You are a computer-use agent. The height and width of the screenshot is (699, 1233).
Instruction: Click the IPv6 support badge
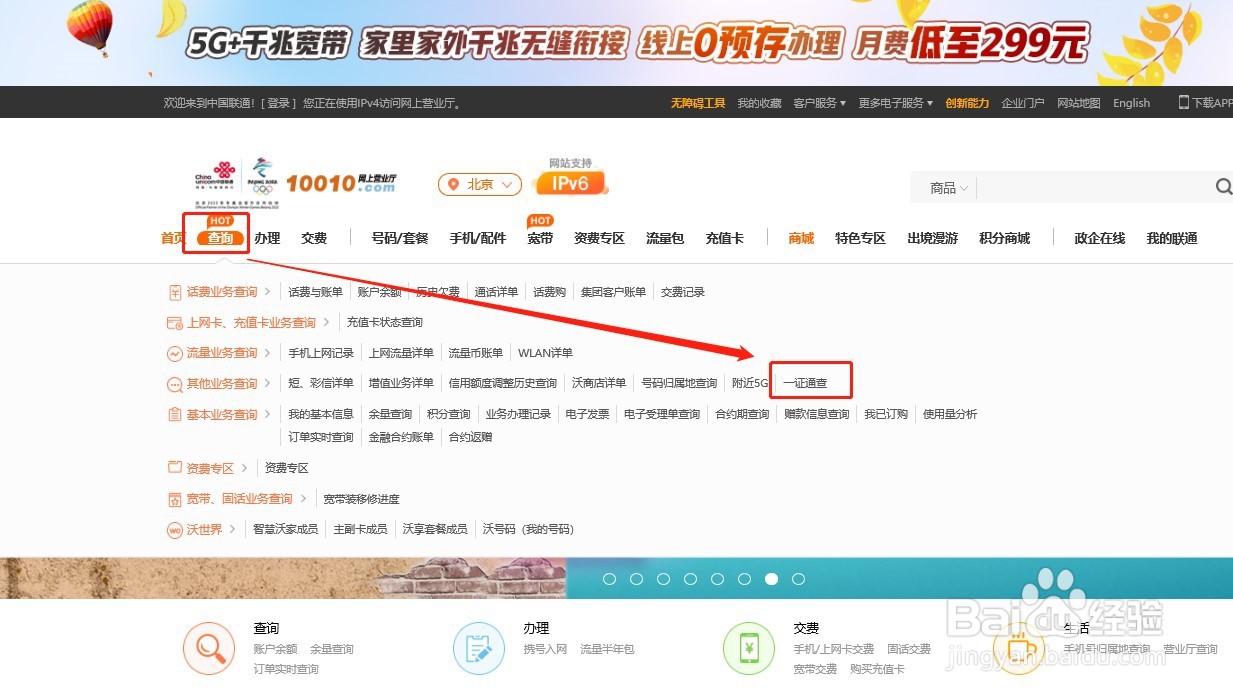[572, 177]
